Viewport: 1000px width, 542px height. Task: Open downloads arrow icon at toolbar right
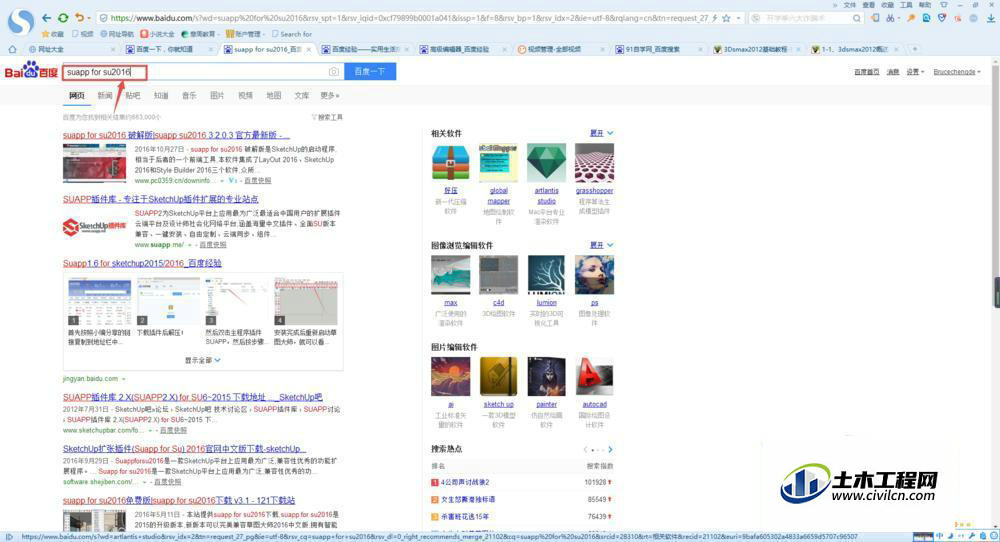tap(990, 18)
